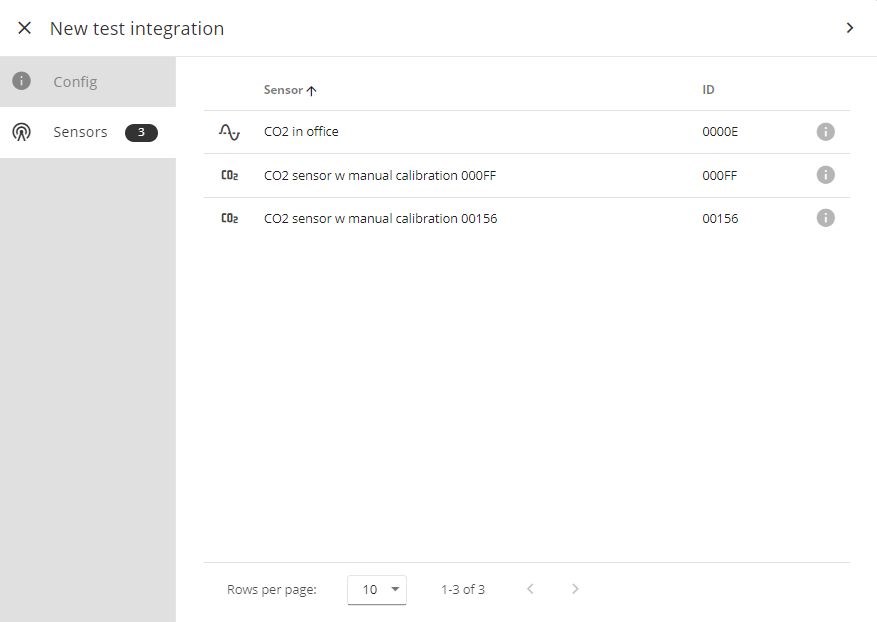Click the CO2 icon for sensor 00156

coord(229,219)
